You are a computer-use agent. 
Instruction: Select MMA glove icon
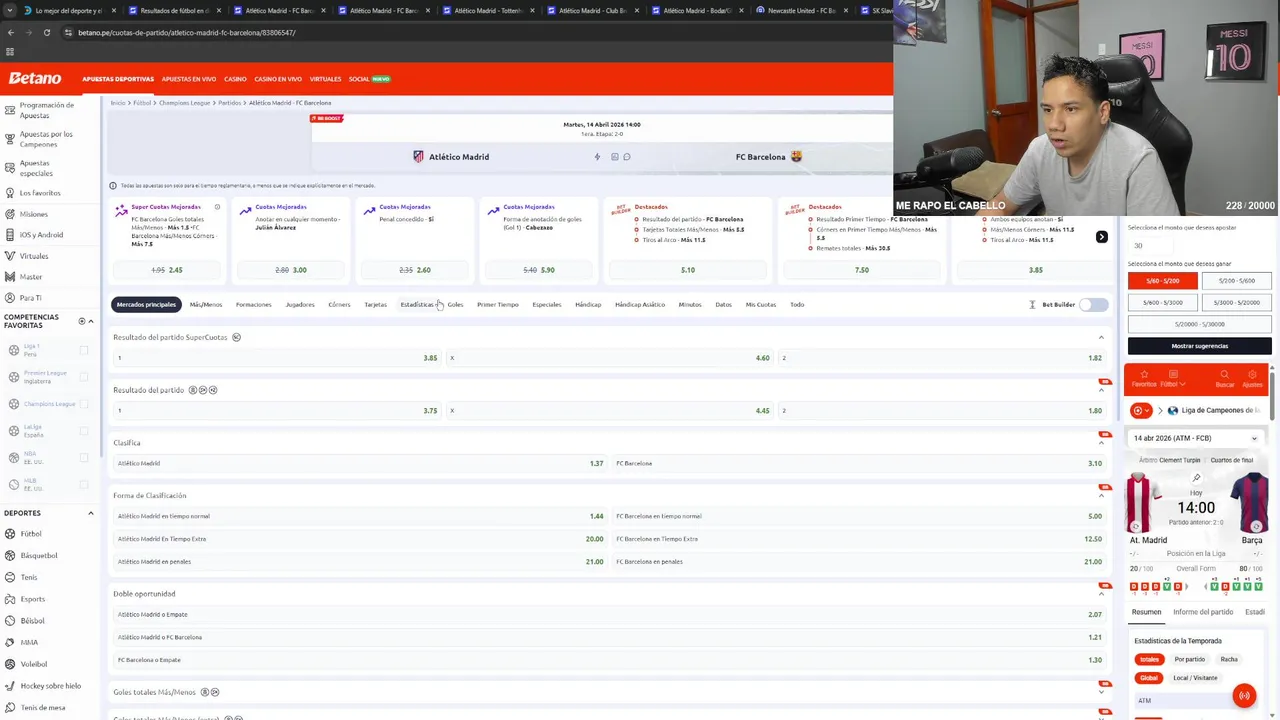point(10,642)
